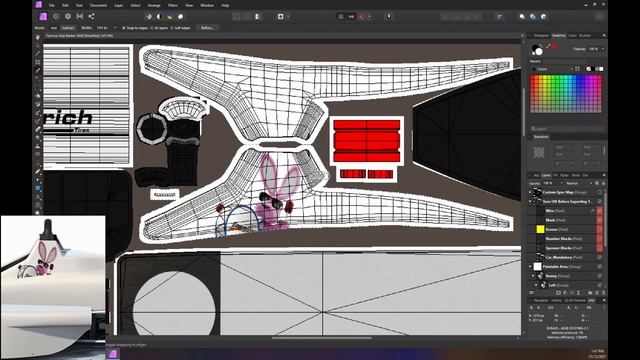Open the File menu
The image size is (640, 360).
[51, 5]
